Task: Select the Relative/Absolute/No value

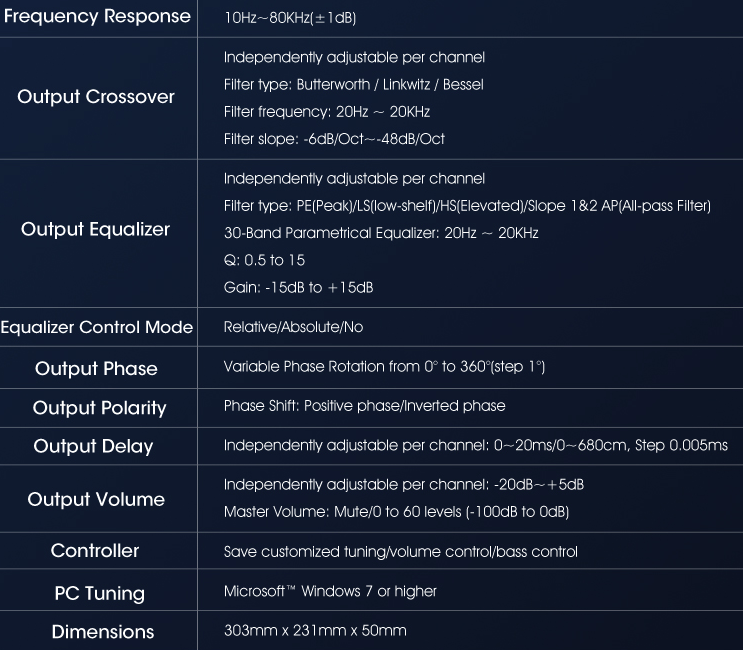Action: point(293,327)
